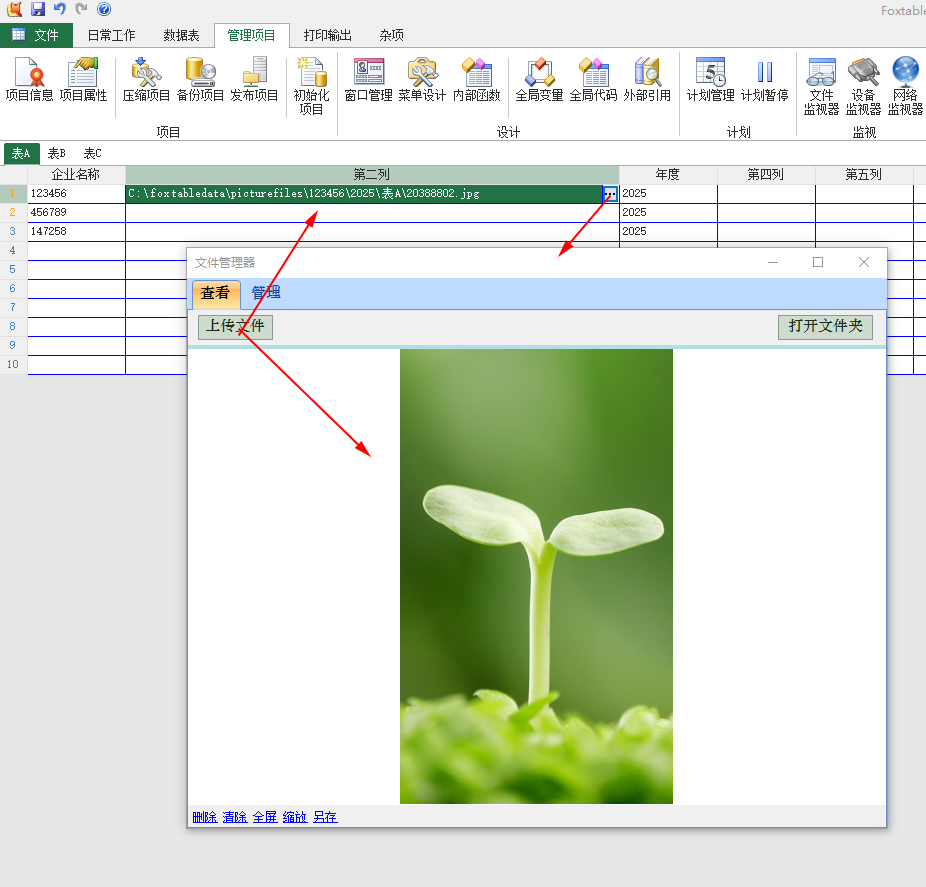926x887 pixels.
Task: Open 内部函数 internal functions
Action: [477, 80]
